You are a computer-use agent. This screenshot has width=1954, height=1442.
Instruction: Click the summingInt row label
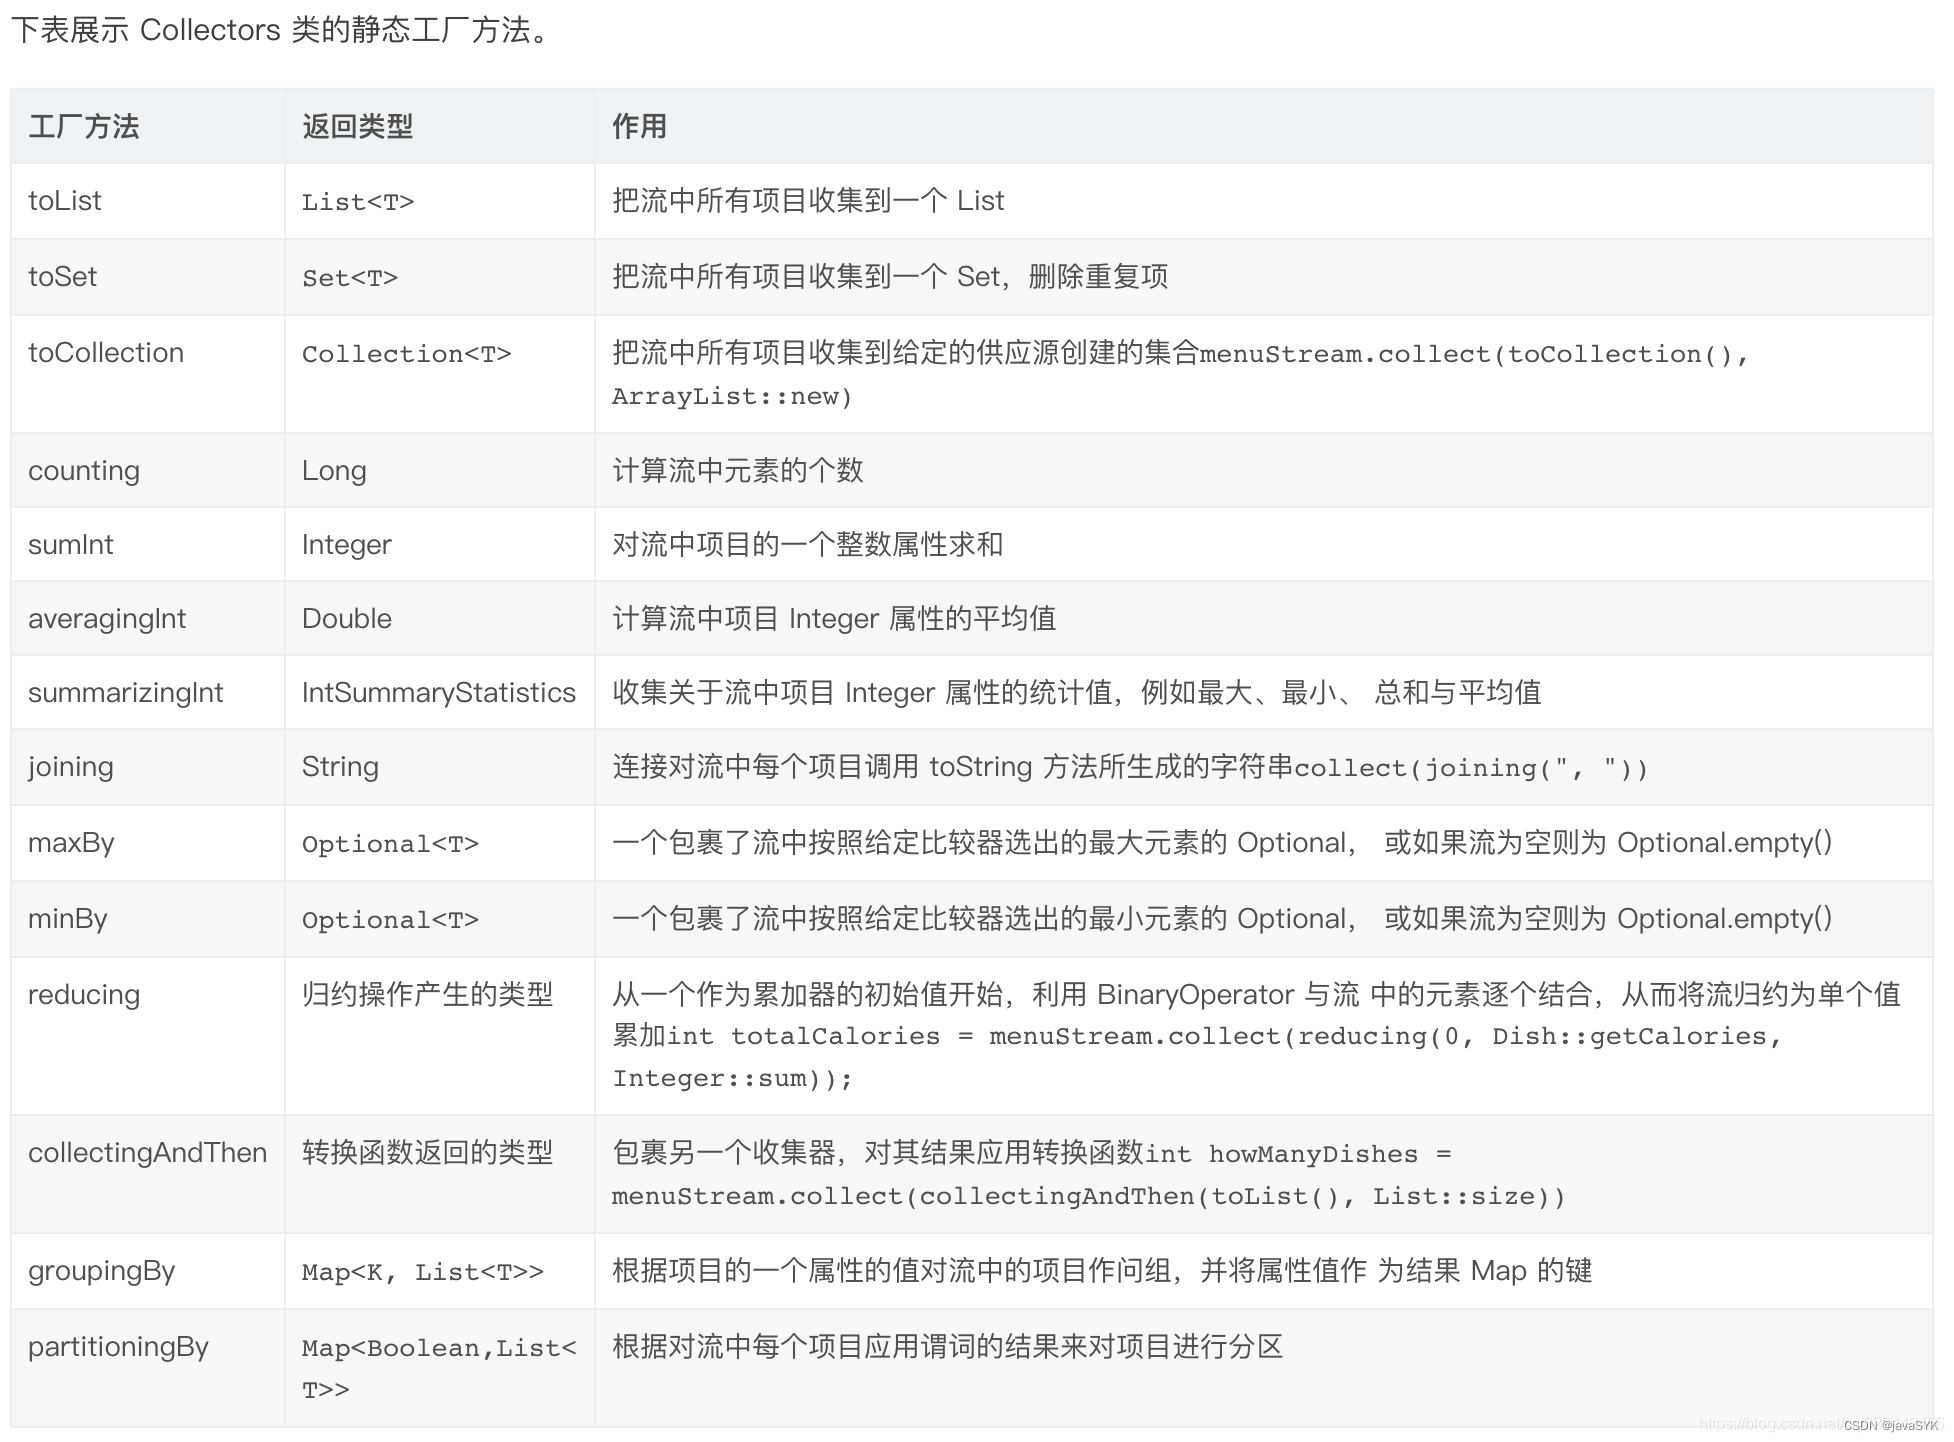coord(71,545)
